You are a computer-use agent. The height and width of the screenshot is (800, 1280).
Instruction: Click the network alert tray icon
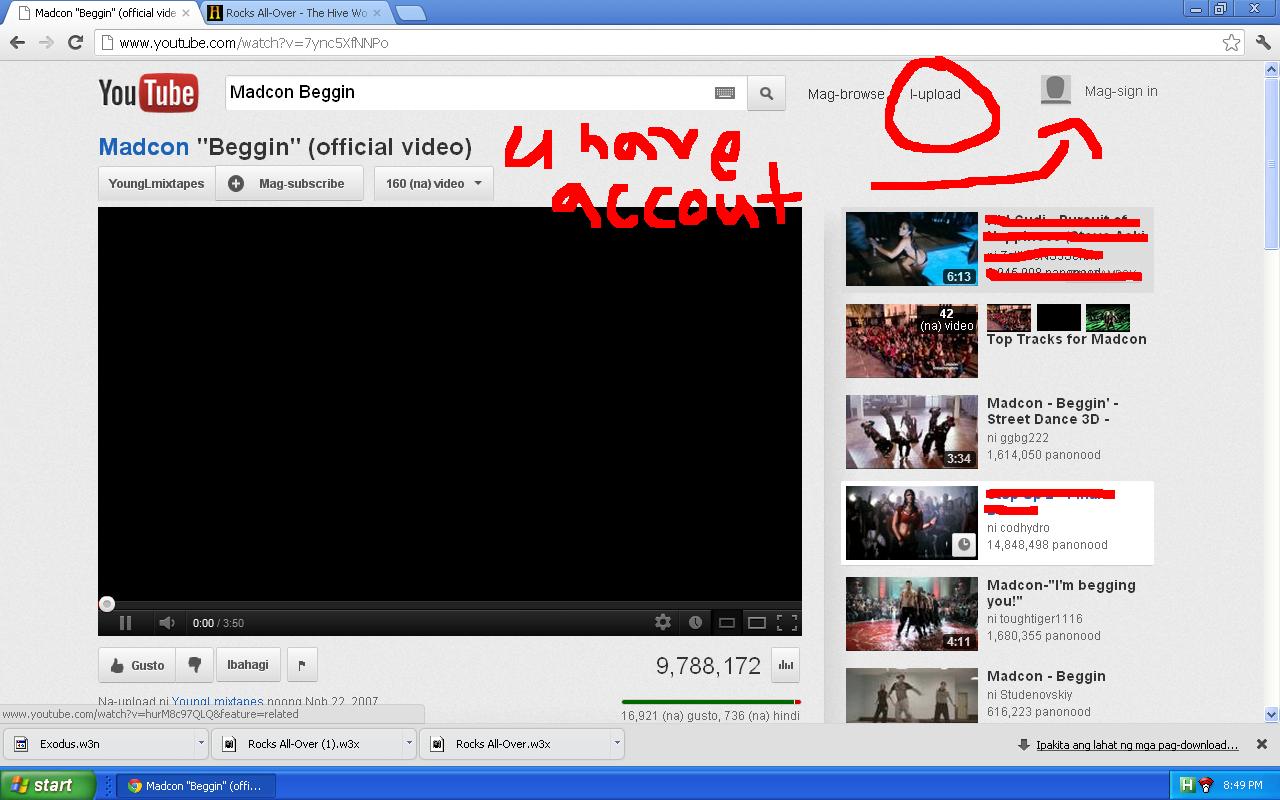point(1206,785)
